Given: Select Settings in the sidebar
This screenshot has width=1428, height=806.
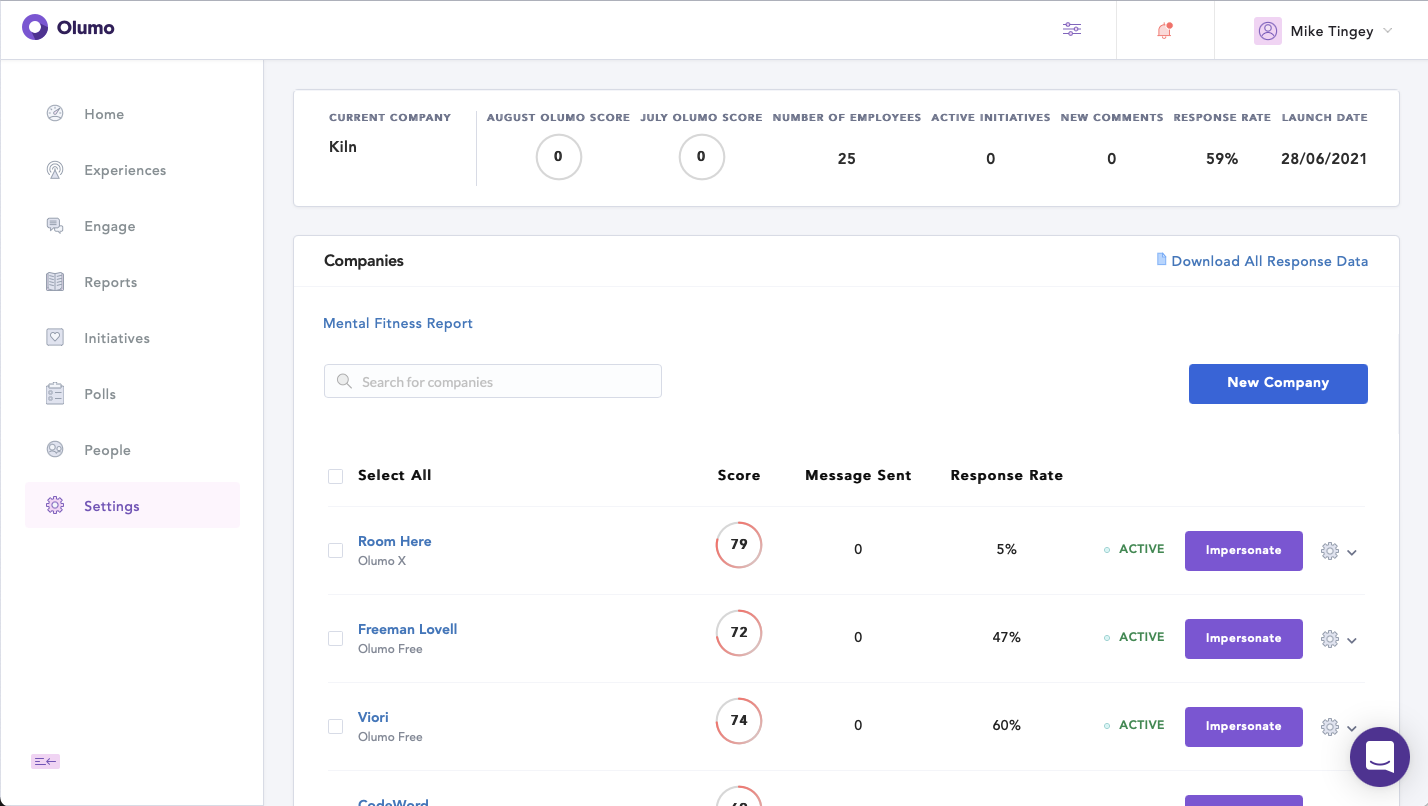Looking at the screenshot, I should click(132, 505).
